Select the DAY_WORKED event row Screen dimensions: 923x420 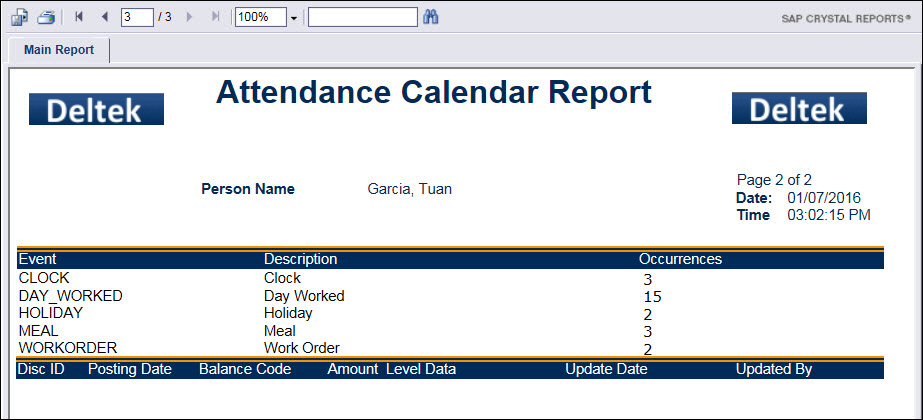point(71,296)
